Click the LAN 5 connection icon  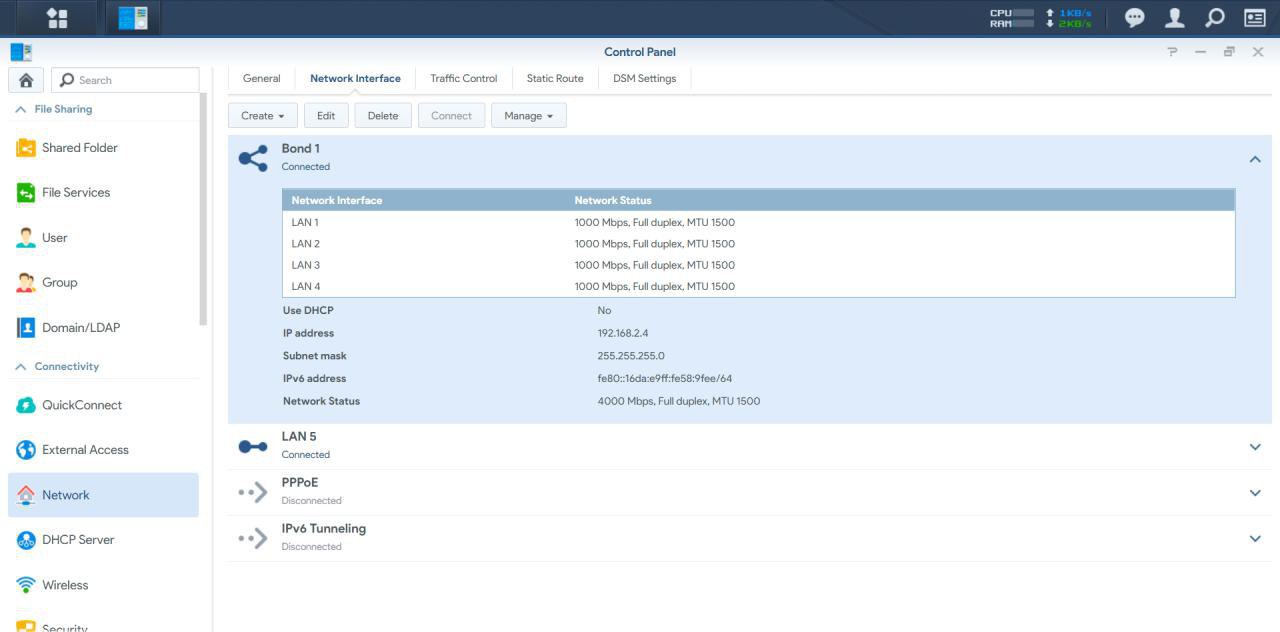point(253,446)
